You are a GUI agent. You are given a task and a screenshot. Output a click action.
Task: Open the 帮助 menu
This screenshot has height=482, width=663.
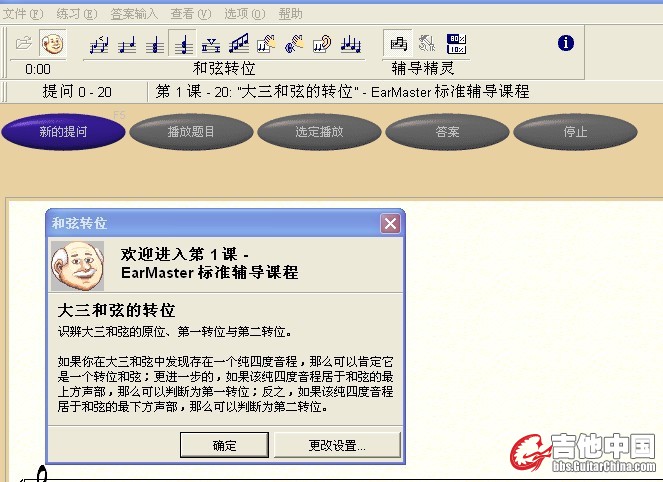tap(290, 14)
